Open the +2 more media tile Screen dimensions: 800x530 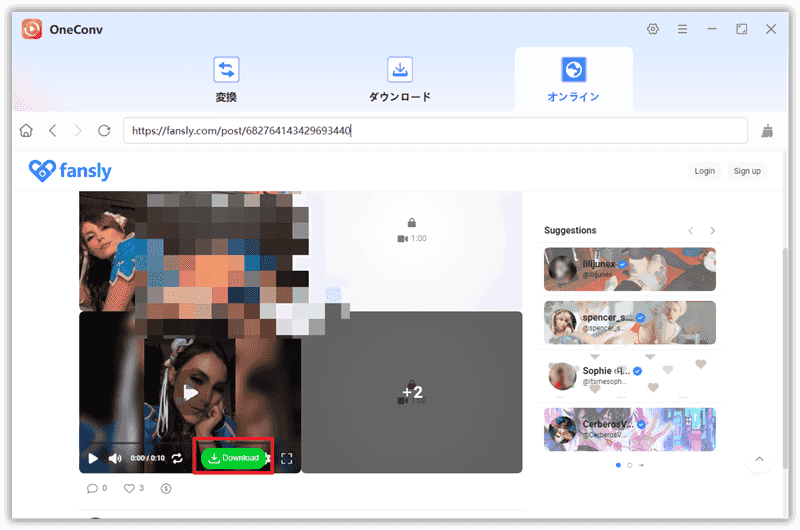pos(412,392)
